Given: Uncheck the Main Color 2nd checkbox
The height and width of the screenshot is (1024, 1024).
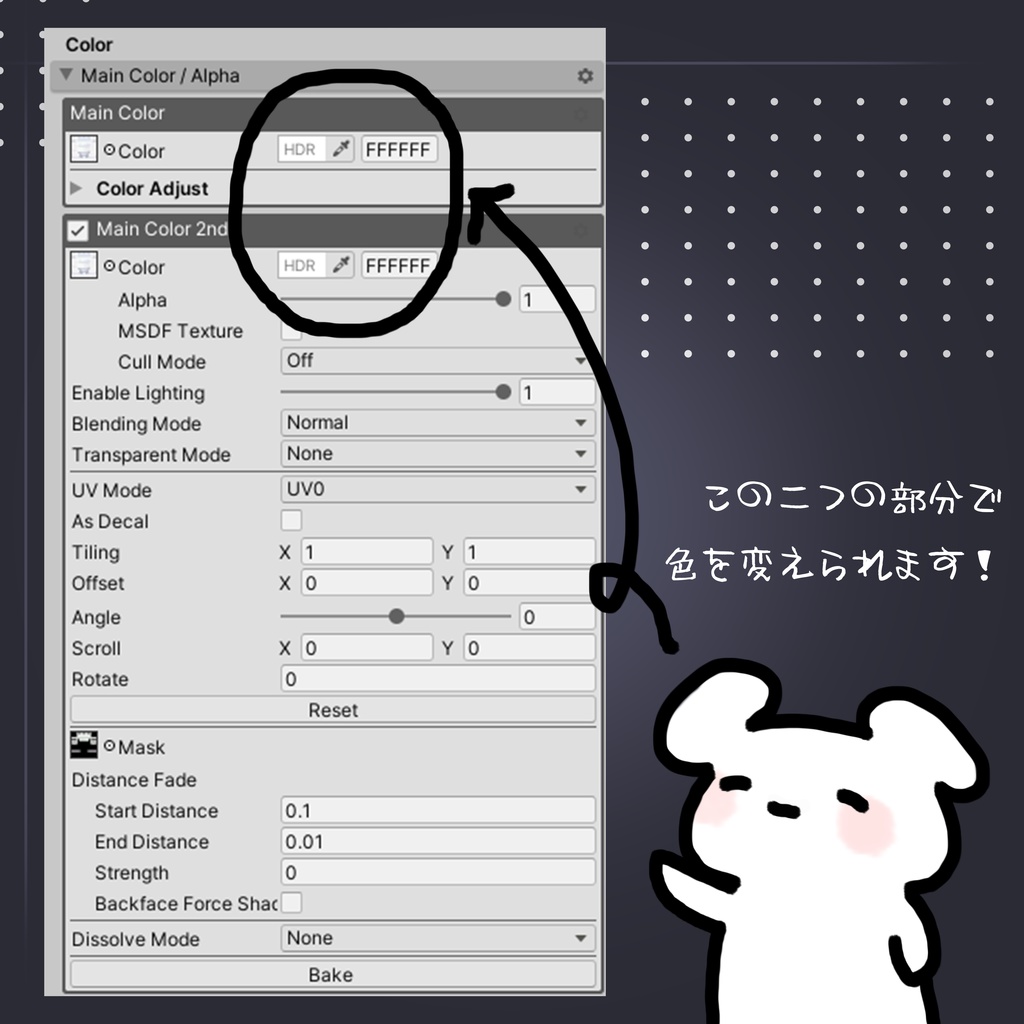Looking at the screenshot, I should point(78,230).
